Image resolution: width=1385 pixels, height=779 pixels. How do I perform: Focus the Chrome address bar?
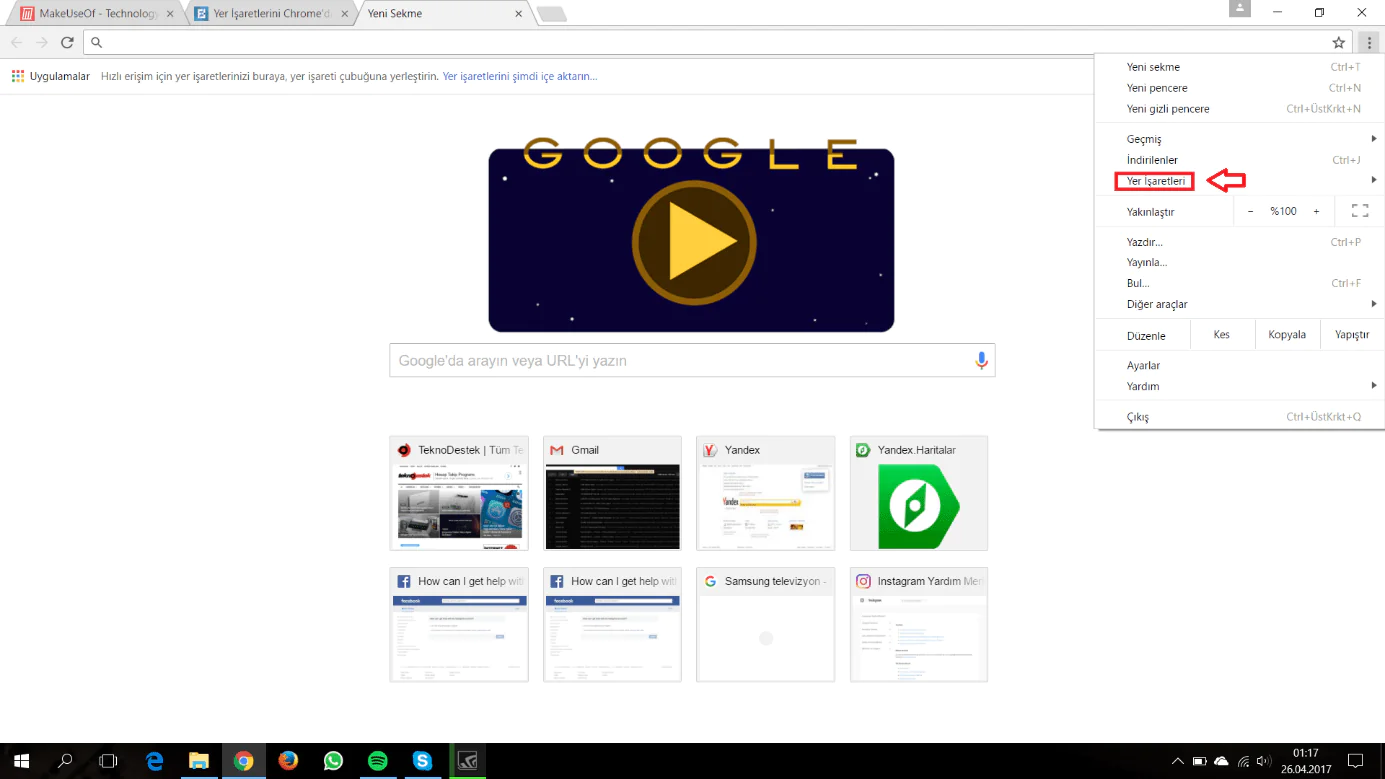pos(715,42)
